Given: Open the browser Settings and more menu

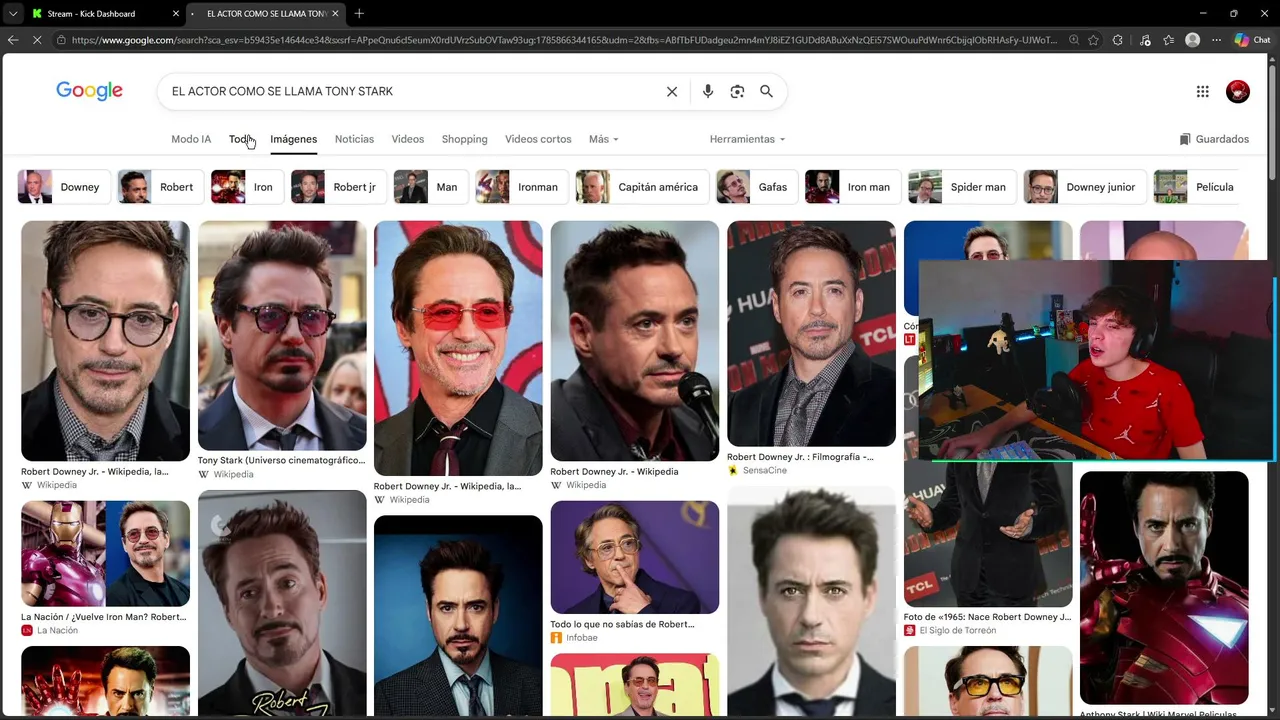Looking at the screenshot, I should (x=1217, y=40).
